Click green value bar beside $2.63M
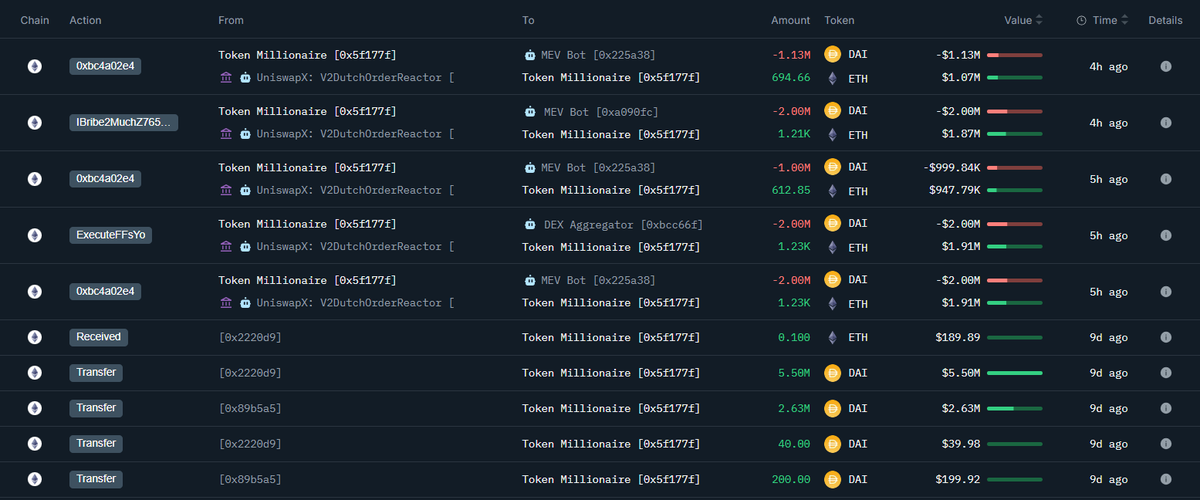This screenshot has width=1200, height=500. 1014,408
